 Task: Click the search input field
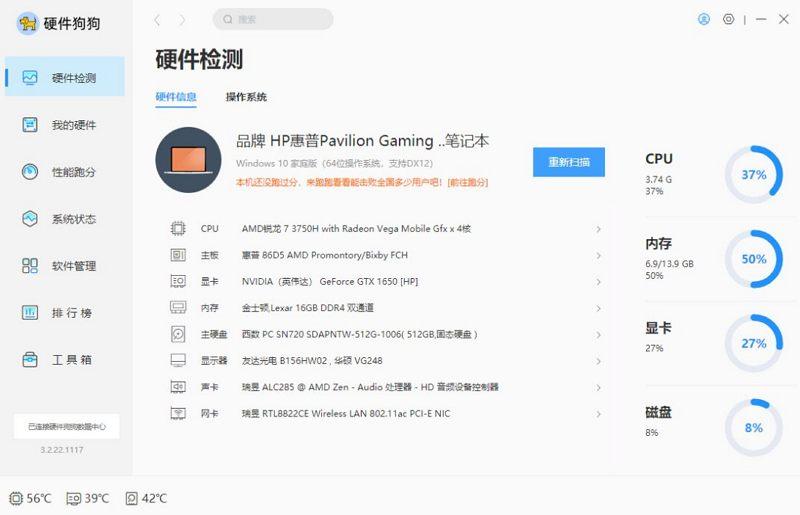click(x=273, y=19)
